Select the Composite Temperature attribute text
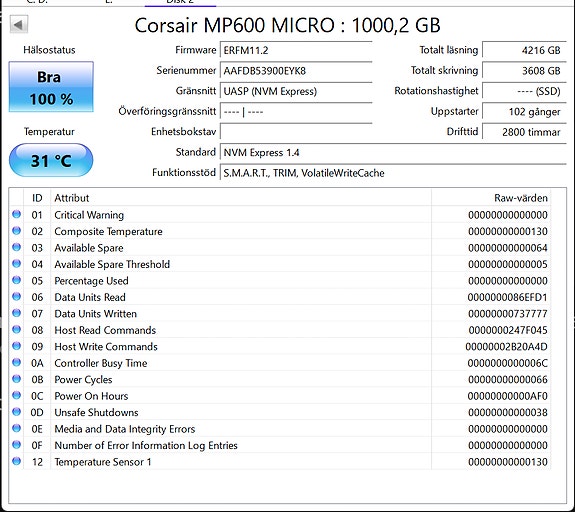The height and width of the screenshot is (512, 575). [108, 231]
